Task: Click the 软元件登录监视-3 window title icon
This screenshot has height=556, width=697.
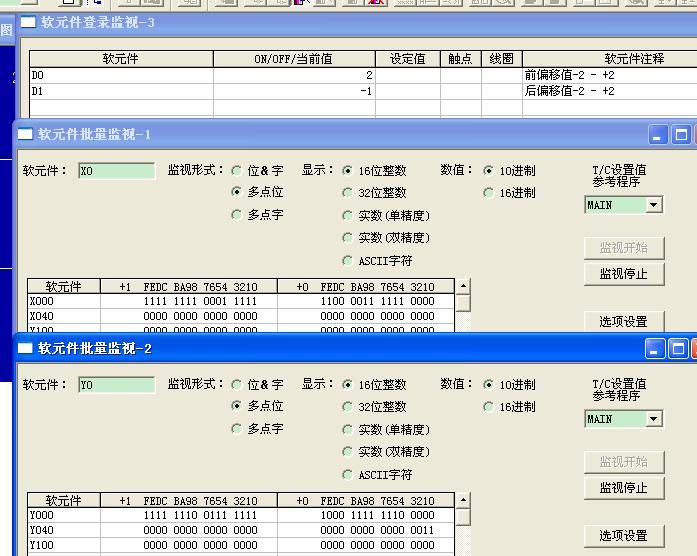Action: pos(28,21)
